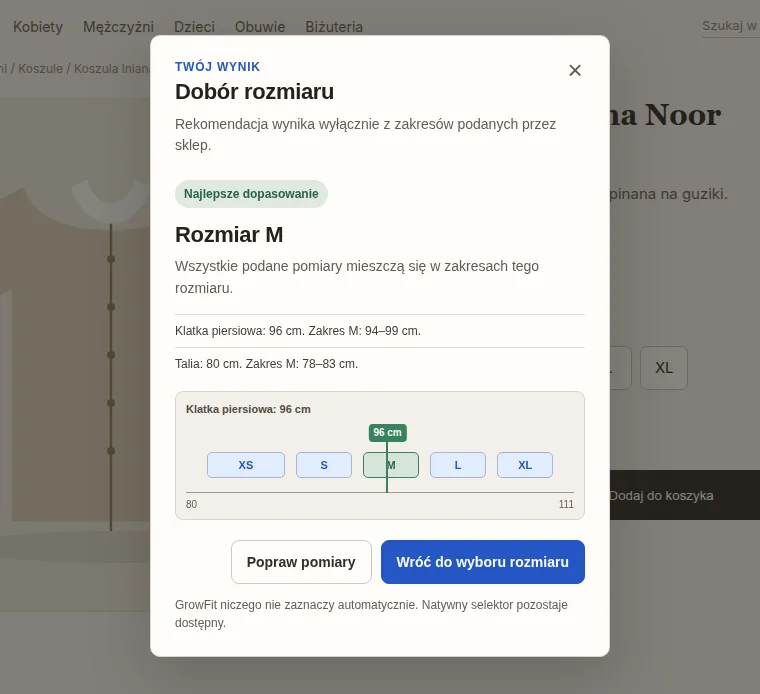Click the Najlepsze dopasowanie badge
This screenshot has height=694, width=760.
click(251, 194)
